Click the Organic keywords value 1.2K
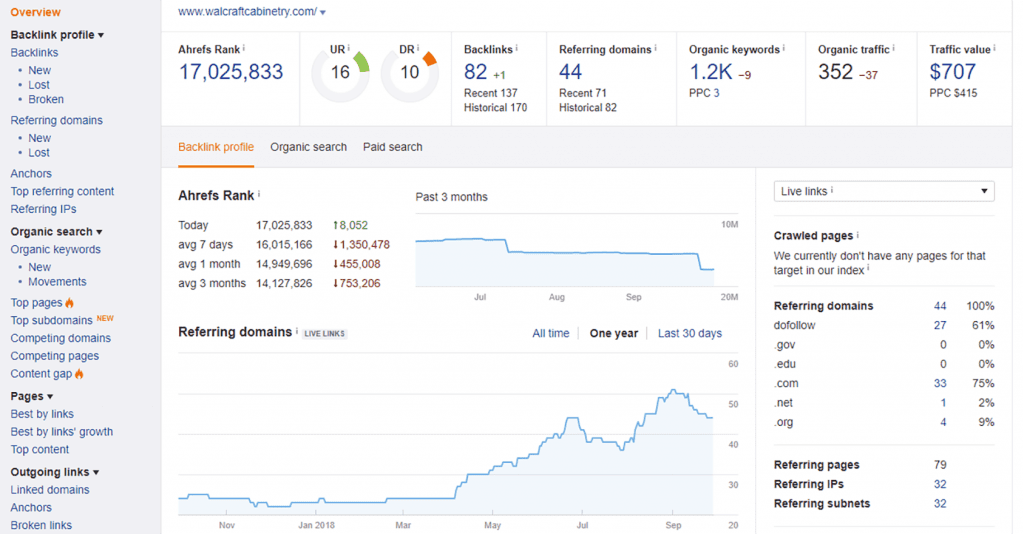1024x534 pixels. (711, 72)
